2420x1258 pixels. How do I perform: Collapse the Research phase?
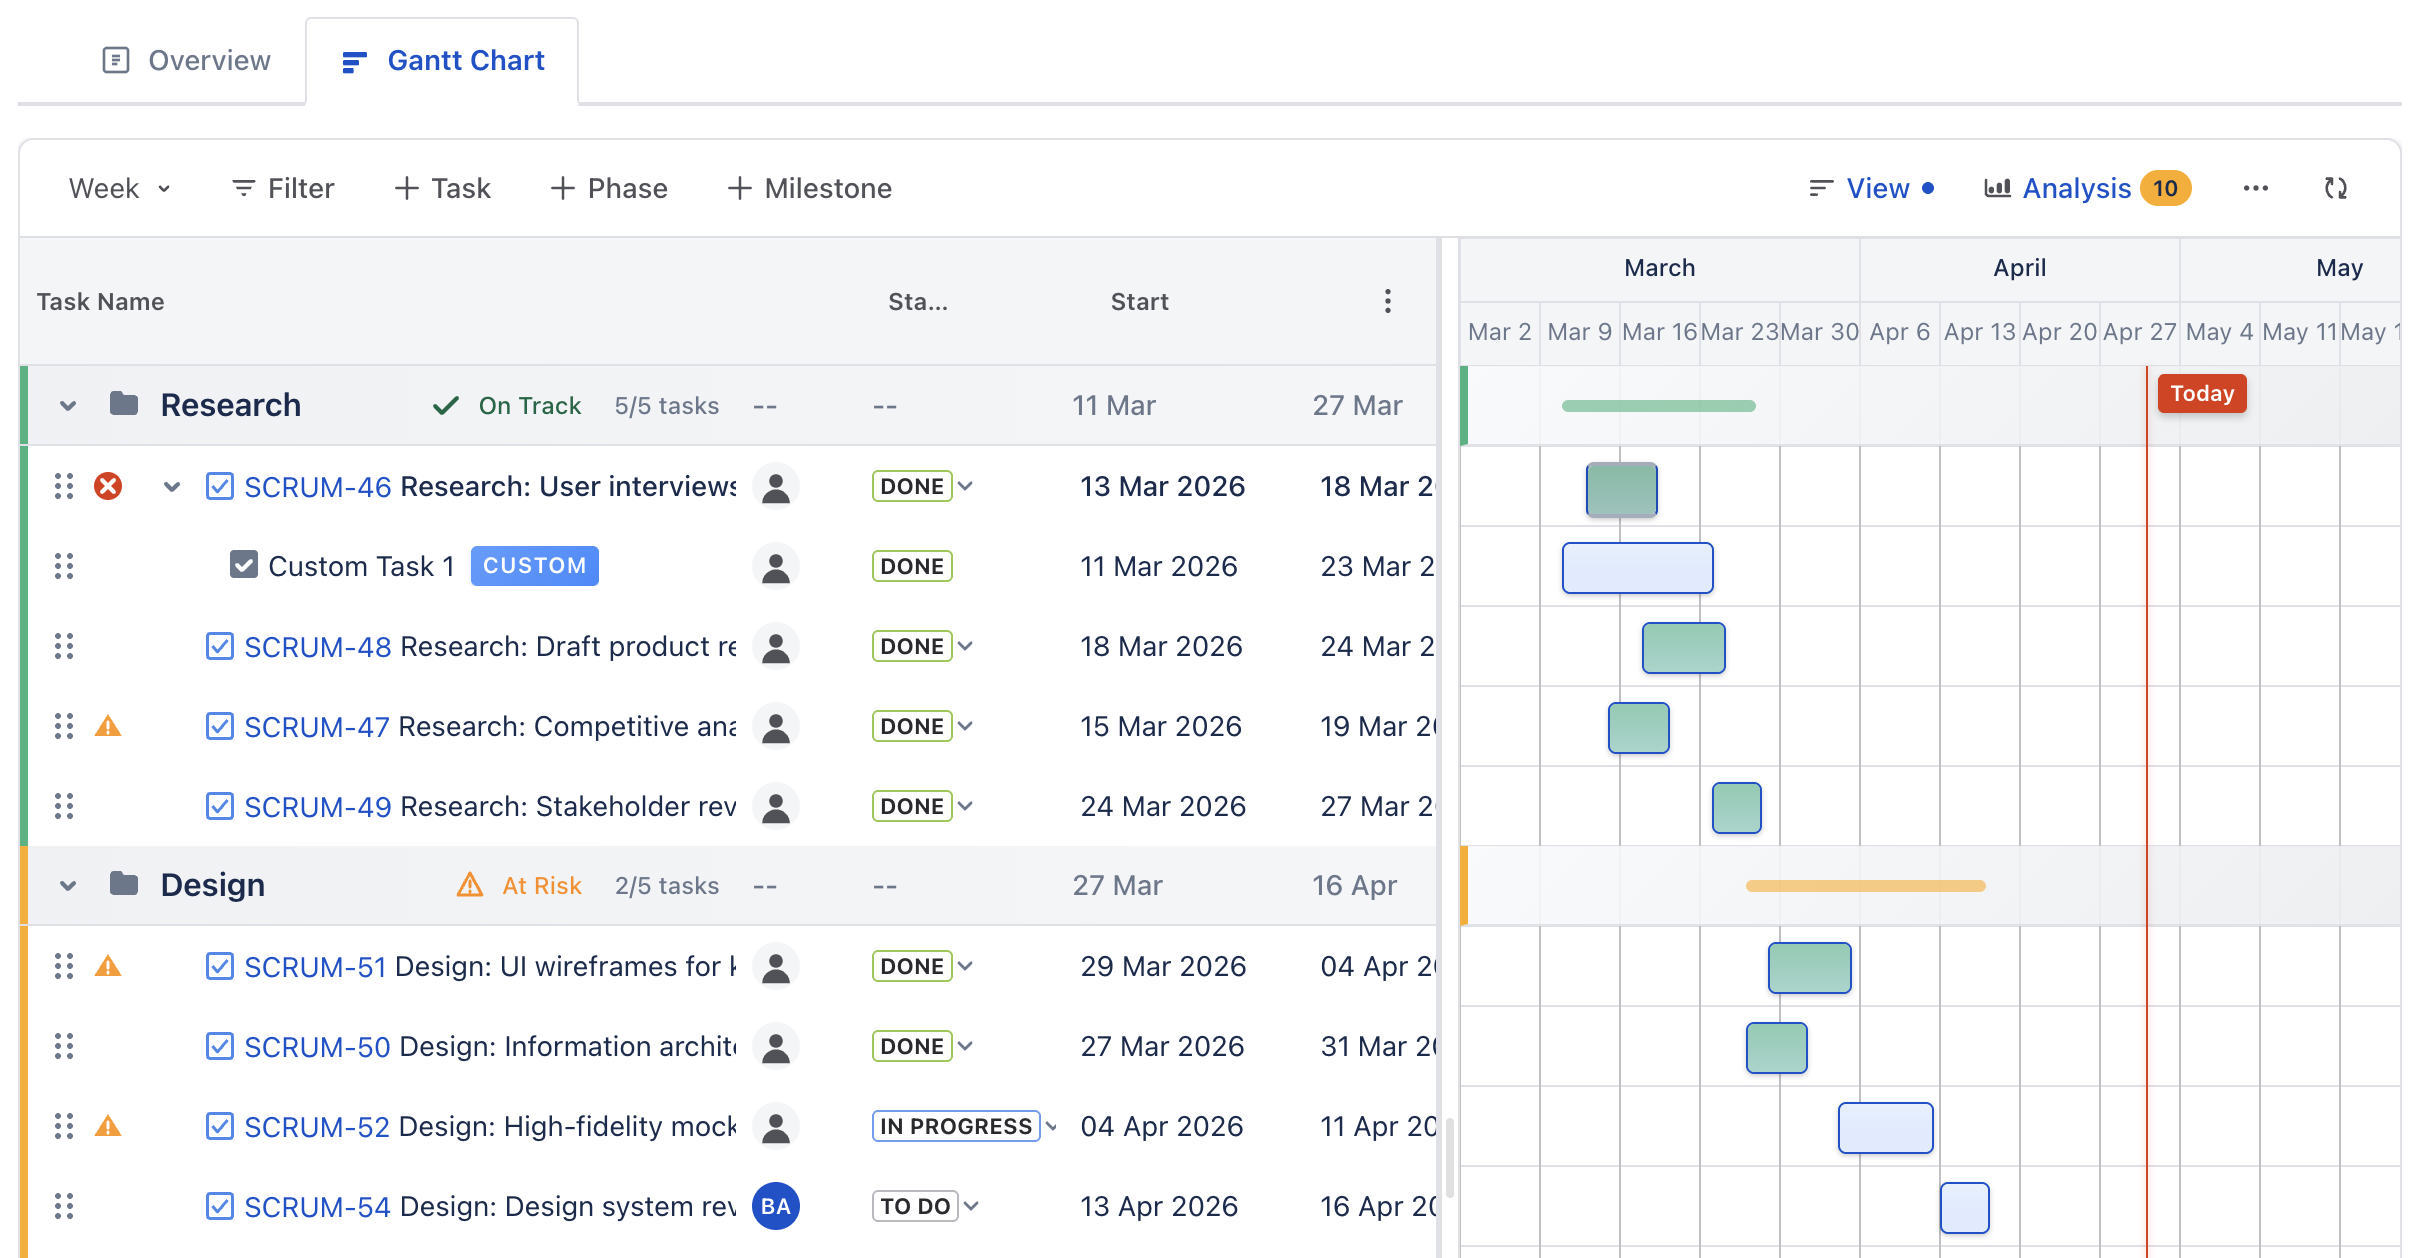(x=68, y=405)
